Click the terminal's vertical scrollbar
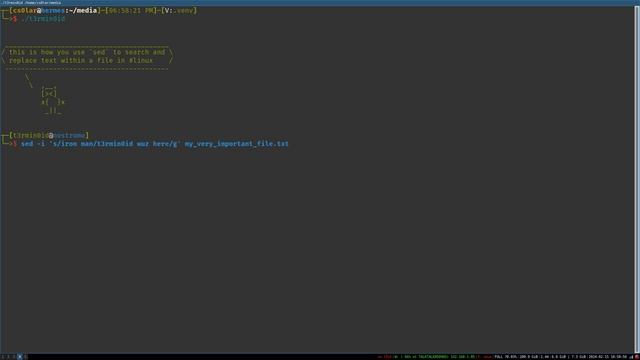Image resolution: width=640 pixels, height=360 pixels. tap(637, 180)
